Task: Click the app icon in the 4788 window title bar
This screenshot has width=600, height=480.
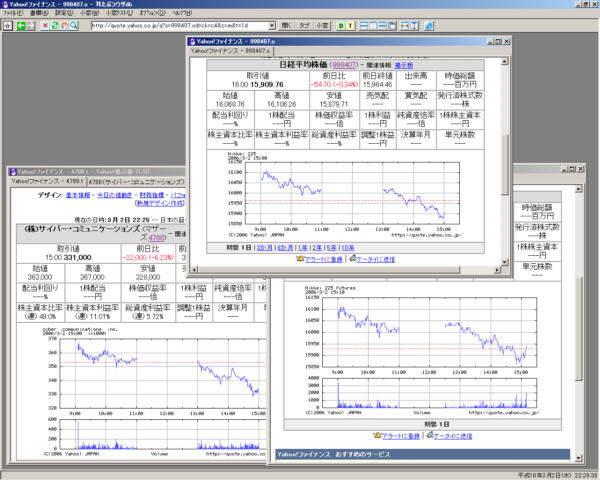Action: coord(13,171)
